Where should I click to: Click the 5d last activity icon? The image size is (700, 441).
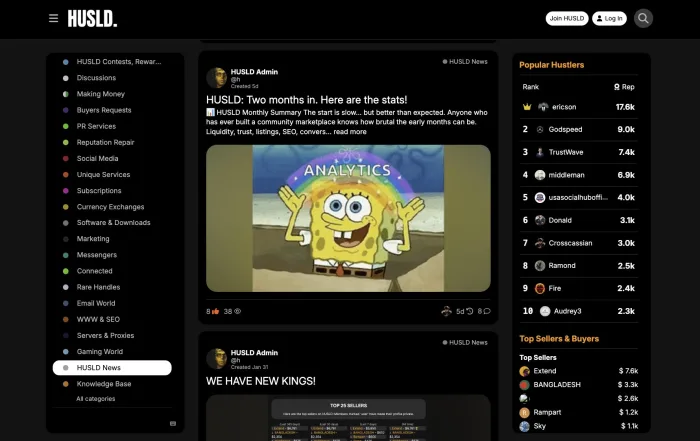(x=469, y=311)
